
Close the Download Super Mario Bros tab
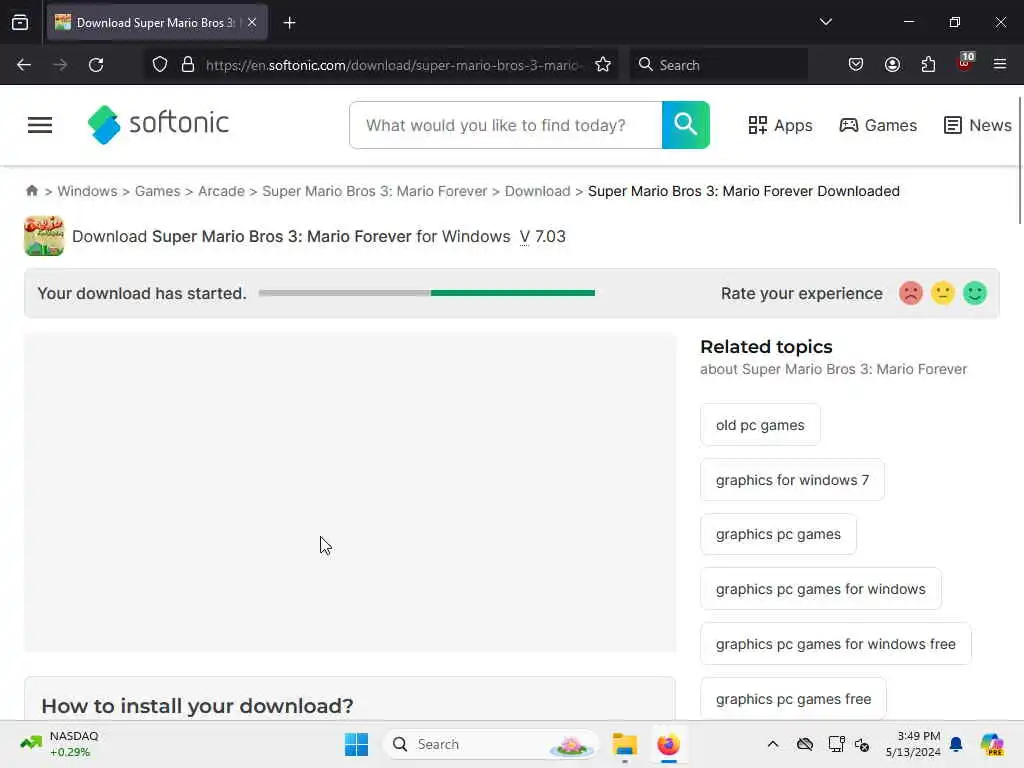pos(252,22)
